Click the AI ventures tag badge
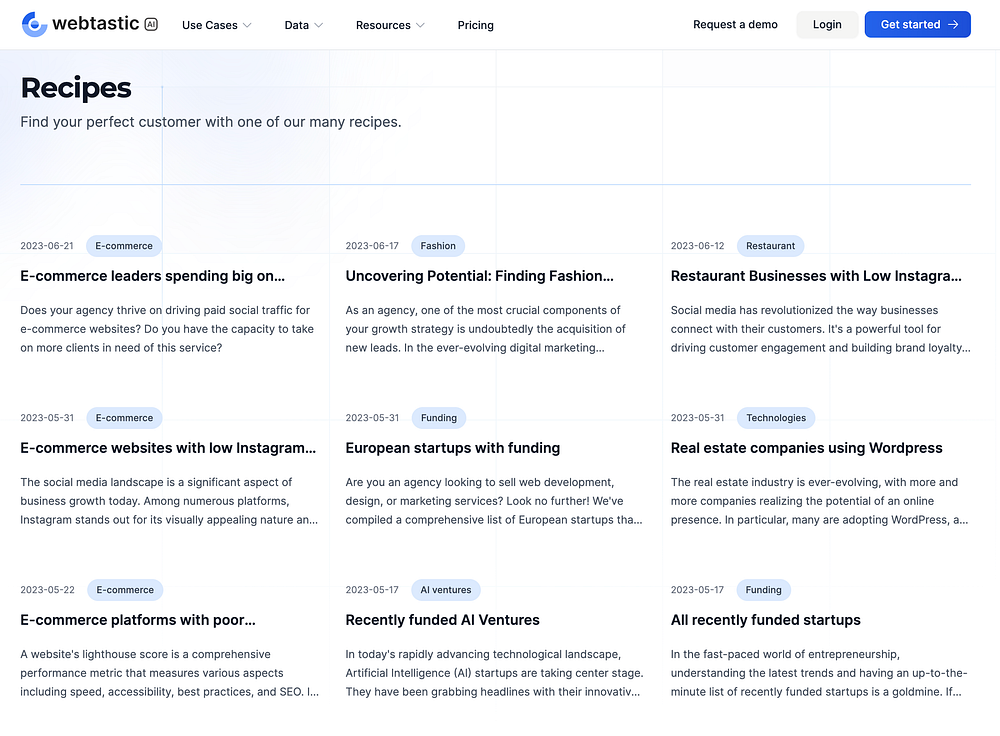The width and height of the screenshot is (1000, 736). pos(446,590)
